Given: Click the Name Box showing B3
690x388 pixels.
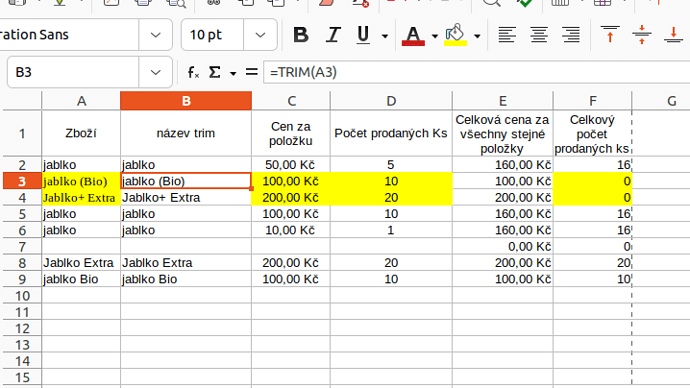Looking at the screenshot, I should [73, 72].
